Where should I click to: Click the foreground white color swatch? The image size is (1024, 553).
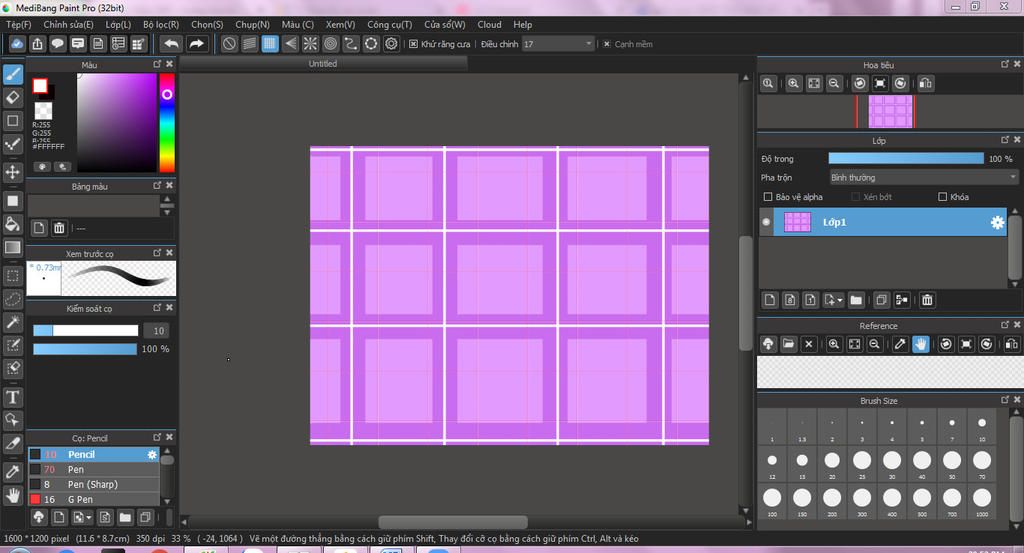40,86
